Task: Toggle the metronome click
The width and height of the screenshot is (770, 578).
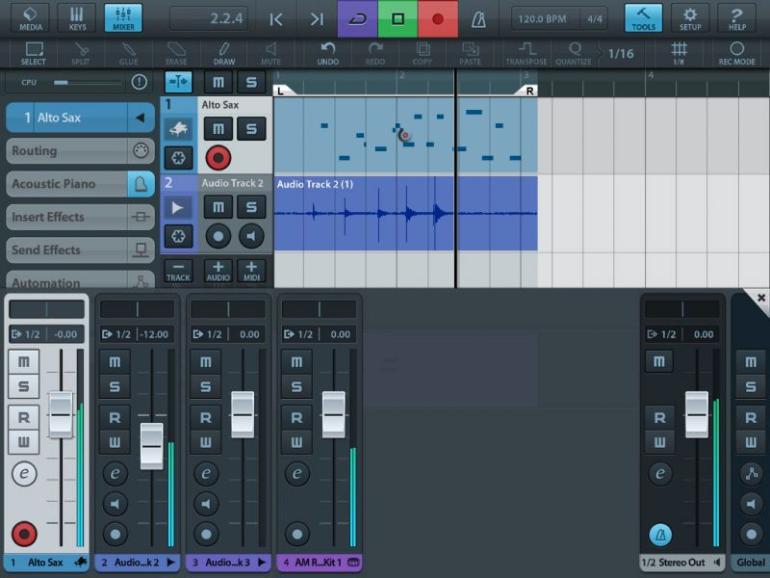Action: click(x=479, y=19)
